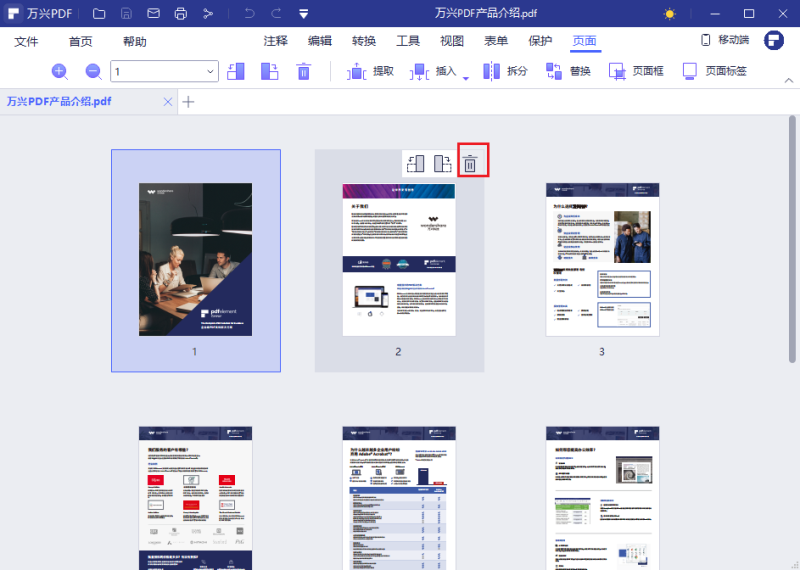Open the page number dropdown
This screenshot has height=570, width=800.
pos(210,71)
